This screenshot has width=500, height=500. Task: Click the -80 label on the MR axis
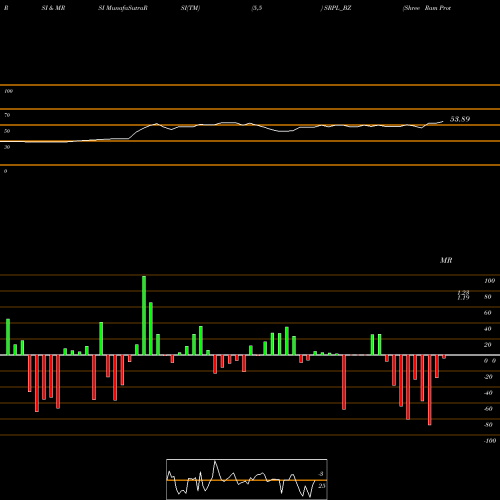point(488,425)
